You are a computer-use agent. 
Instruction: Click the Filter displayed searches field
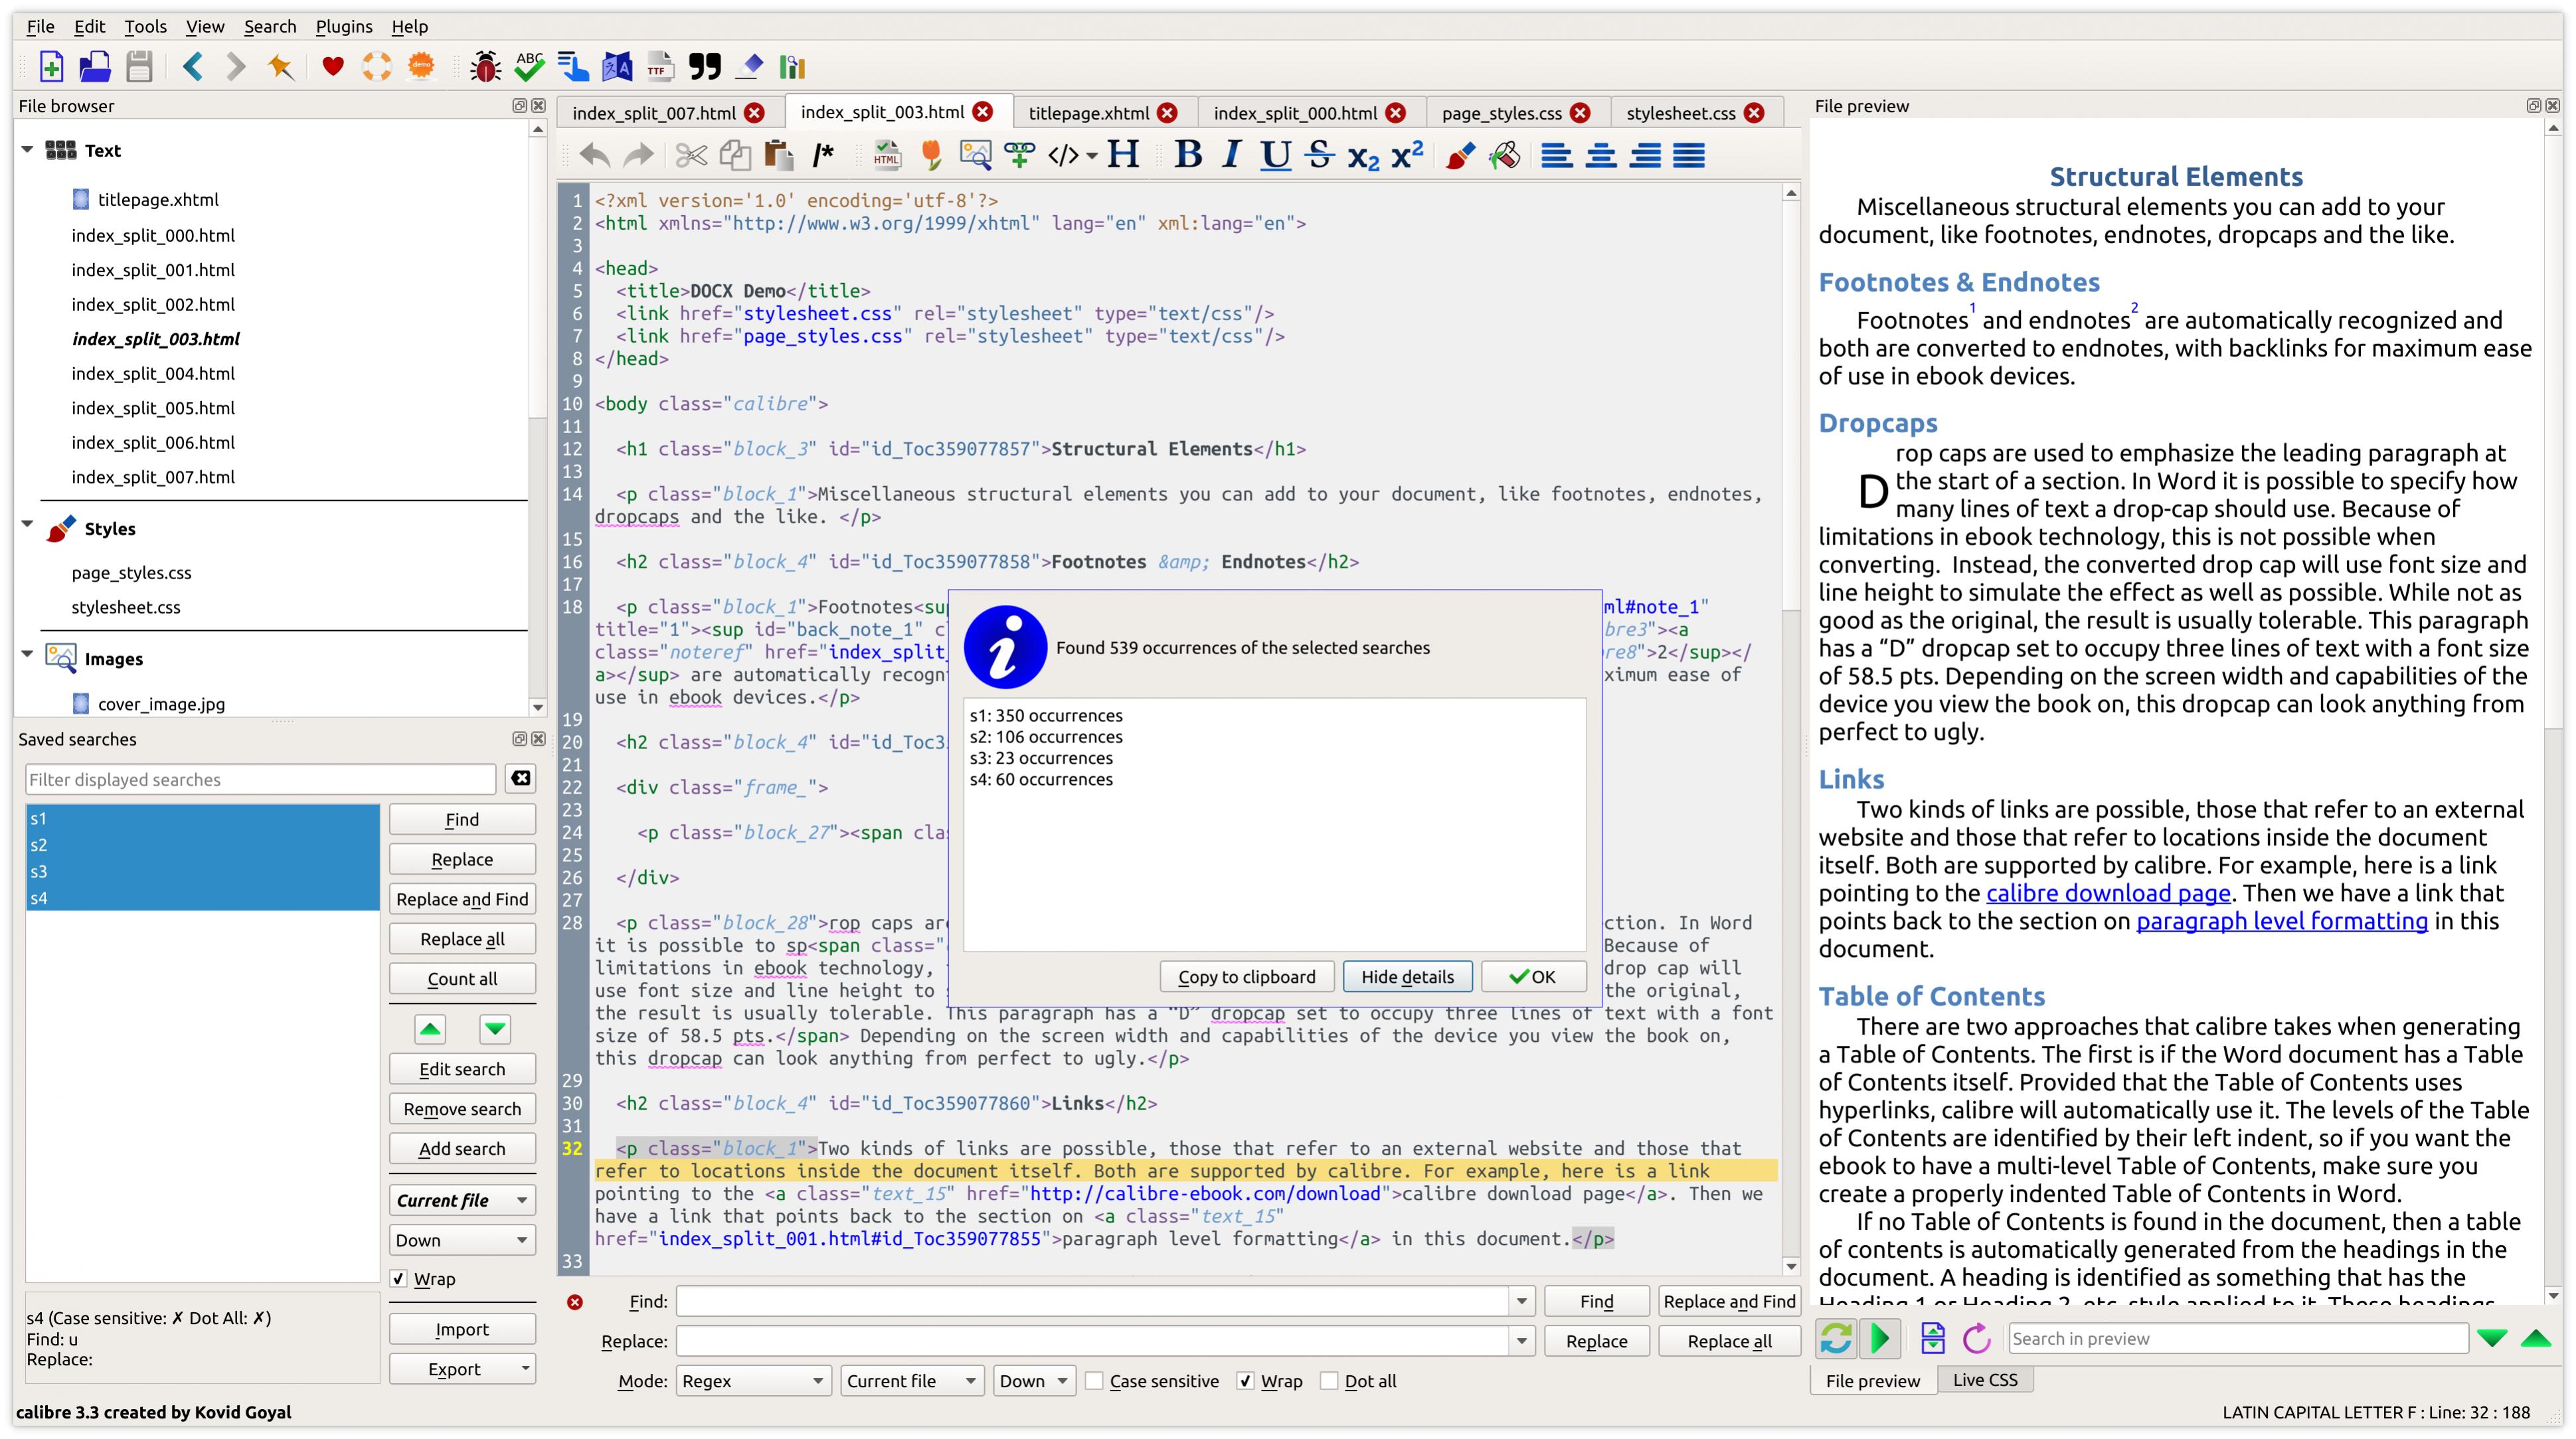click(x=260, y=779)
